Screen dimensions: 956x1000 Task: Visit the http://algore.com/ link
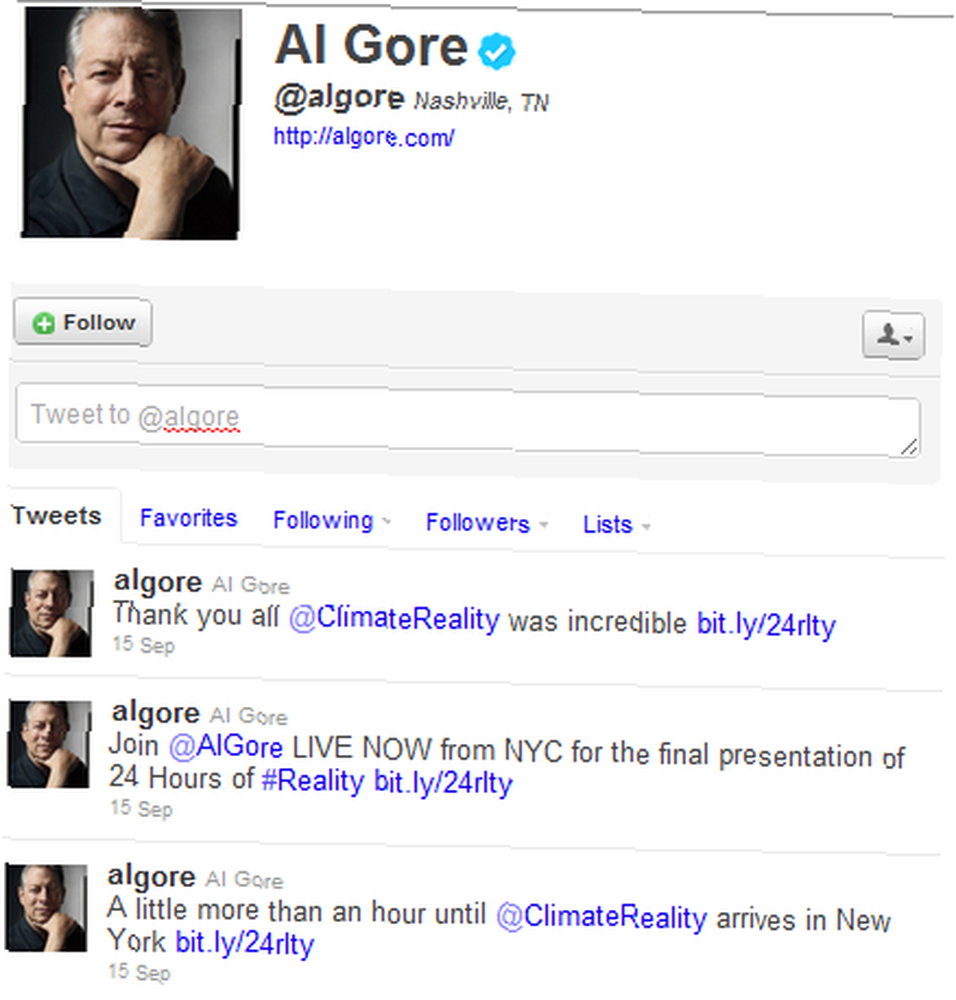[x=364, y=136]
